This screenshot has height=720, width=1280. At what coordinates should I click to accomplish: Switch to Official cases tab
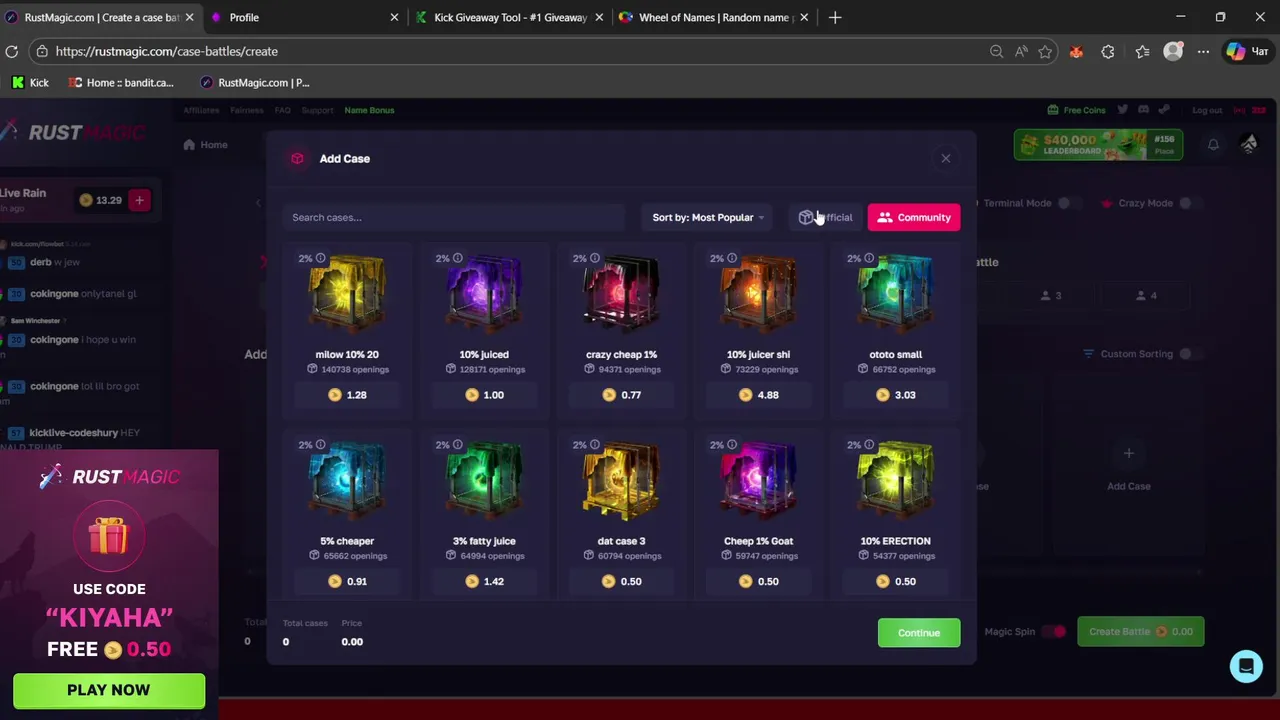click(826, 217)
